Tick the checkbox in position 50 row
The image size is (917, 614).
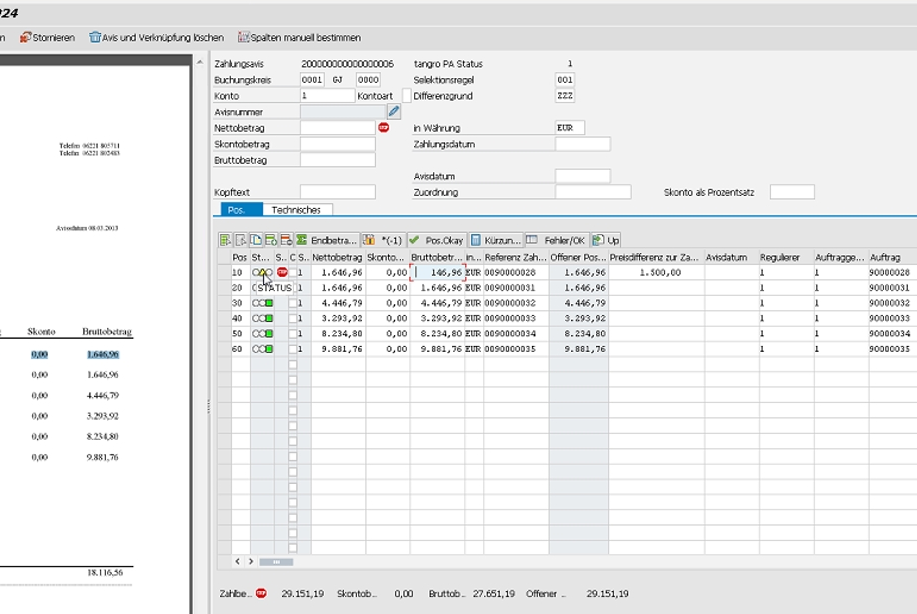click(293, 334)
